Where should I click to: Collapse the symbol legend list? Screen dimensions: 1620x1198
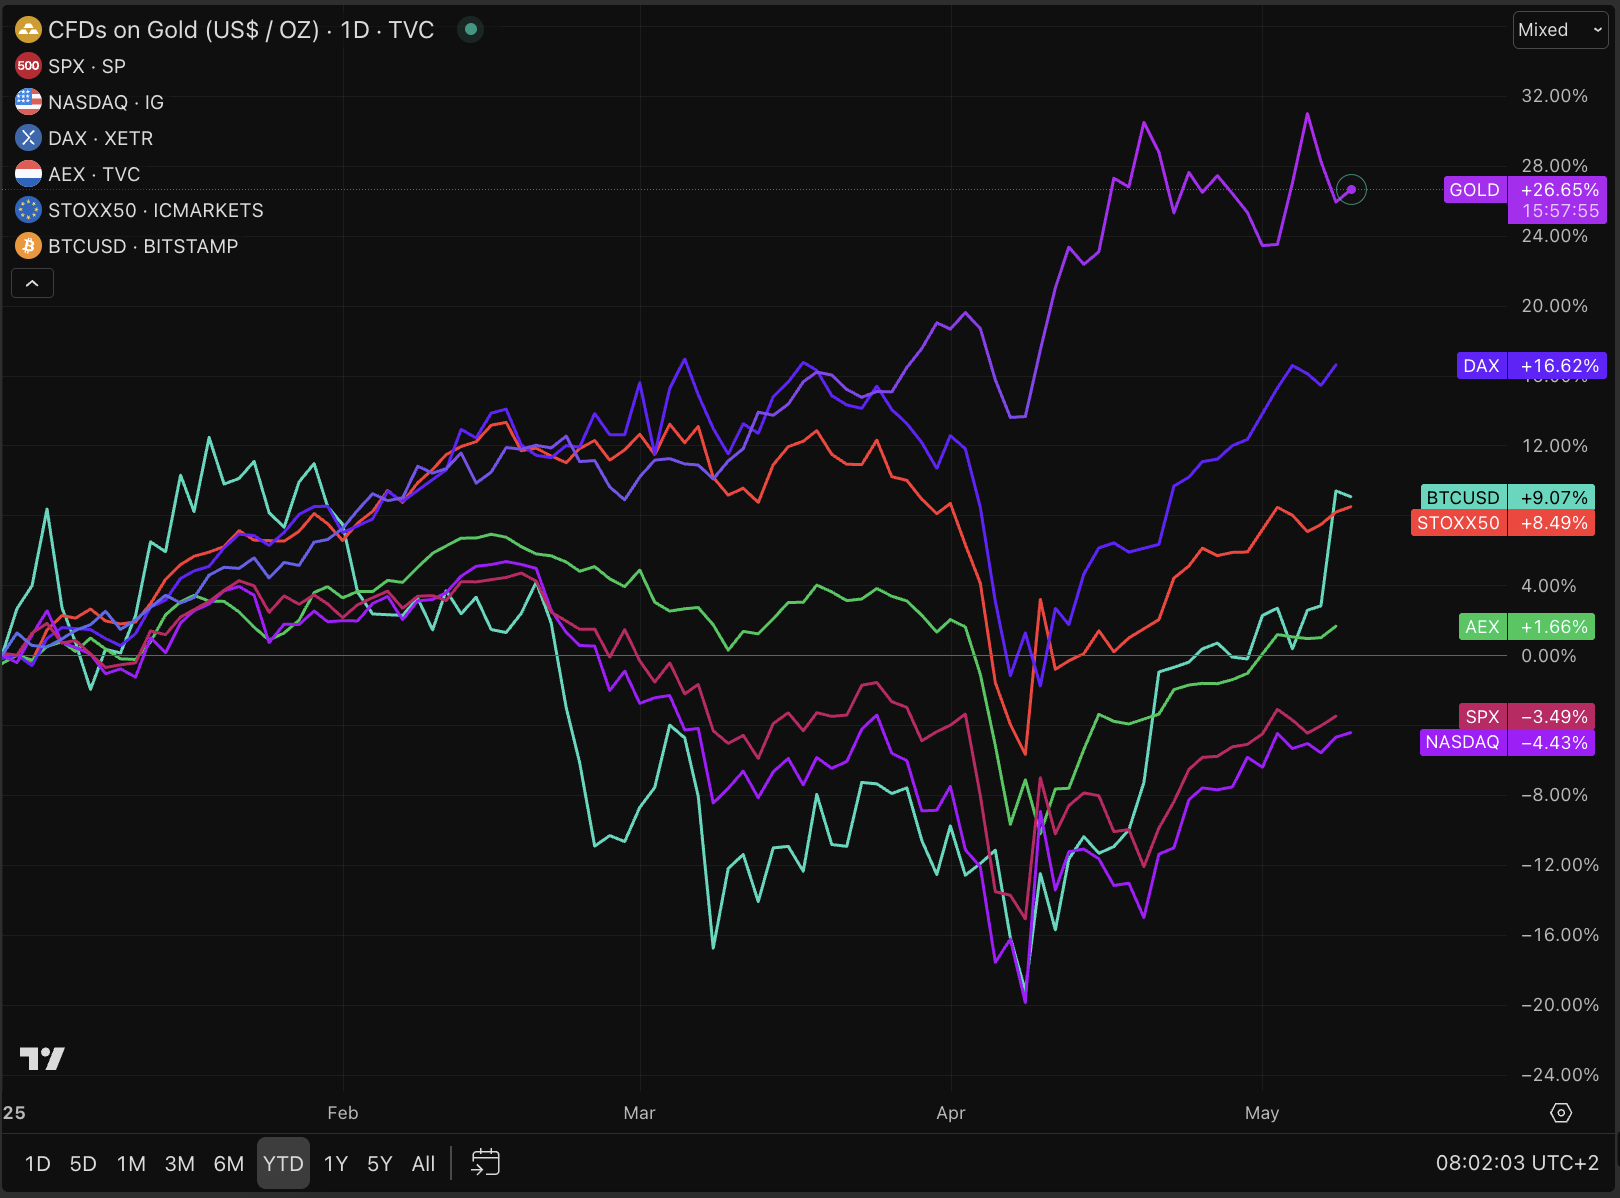(x=32, y=284)
